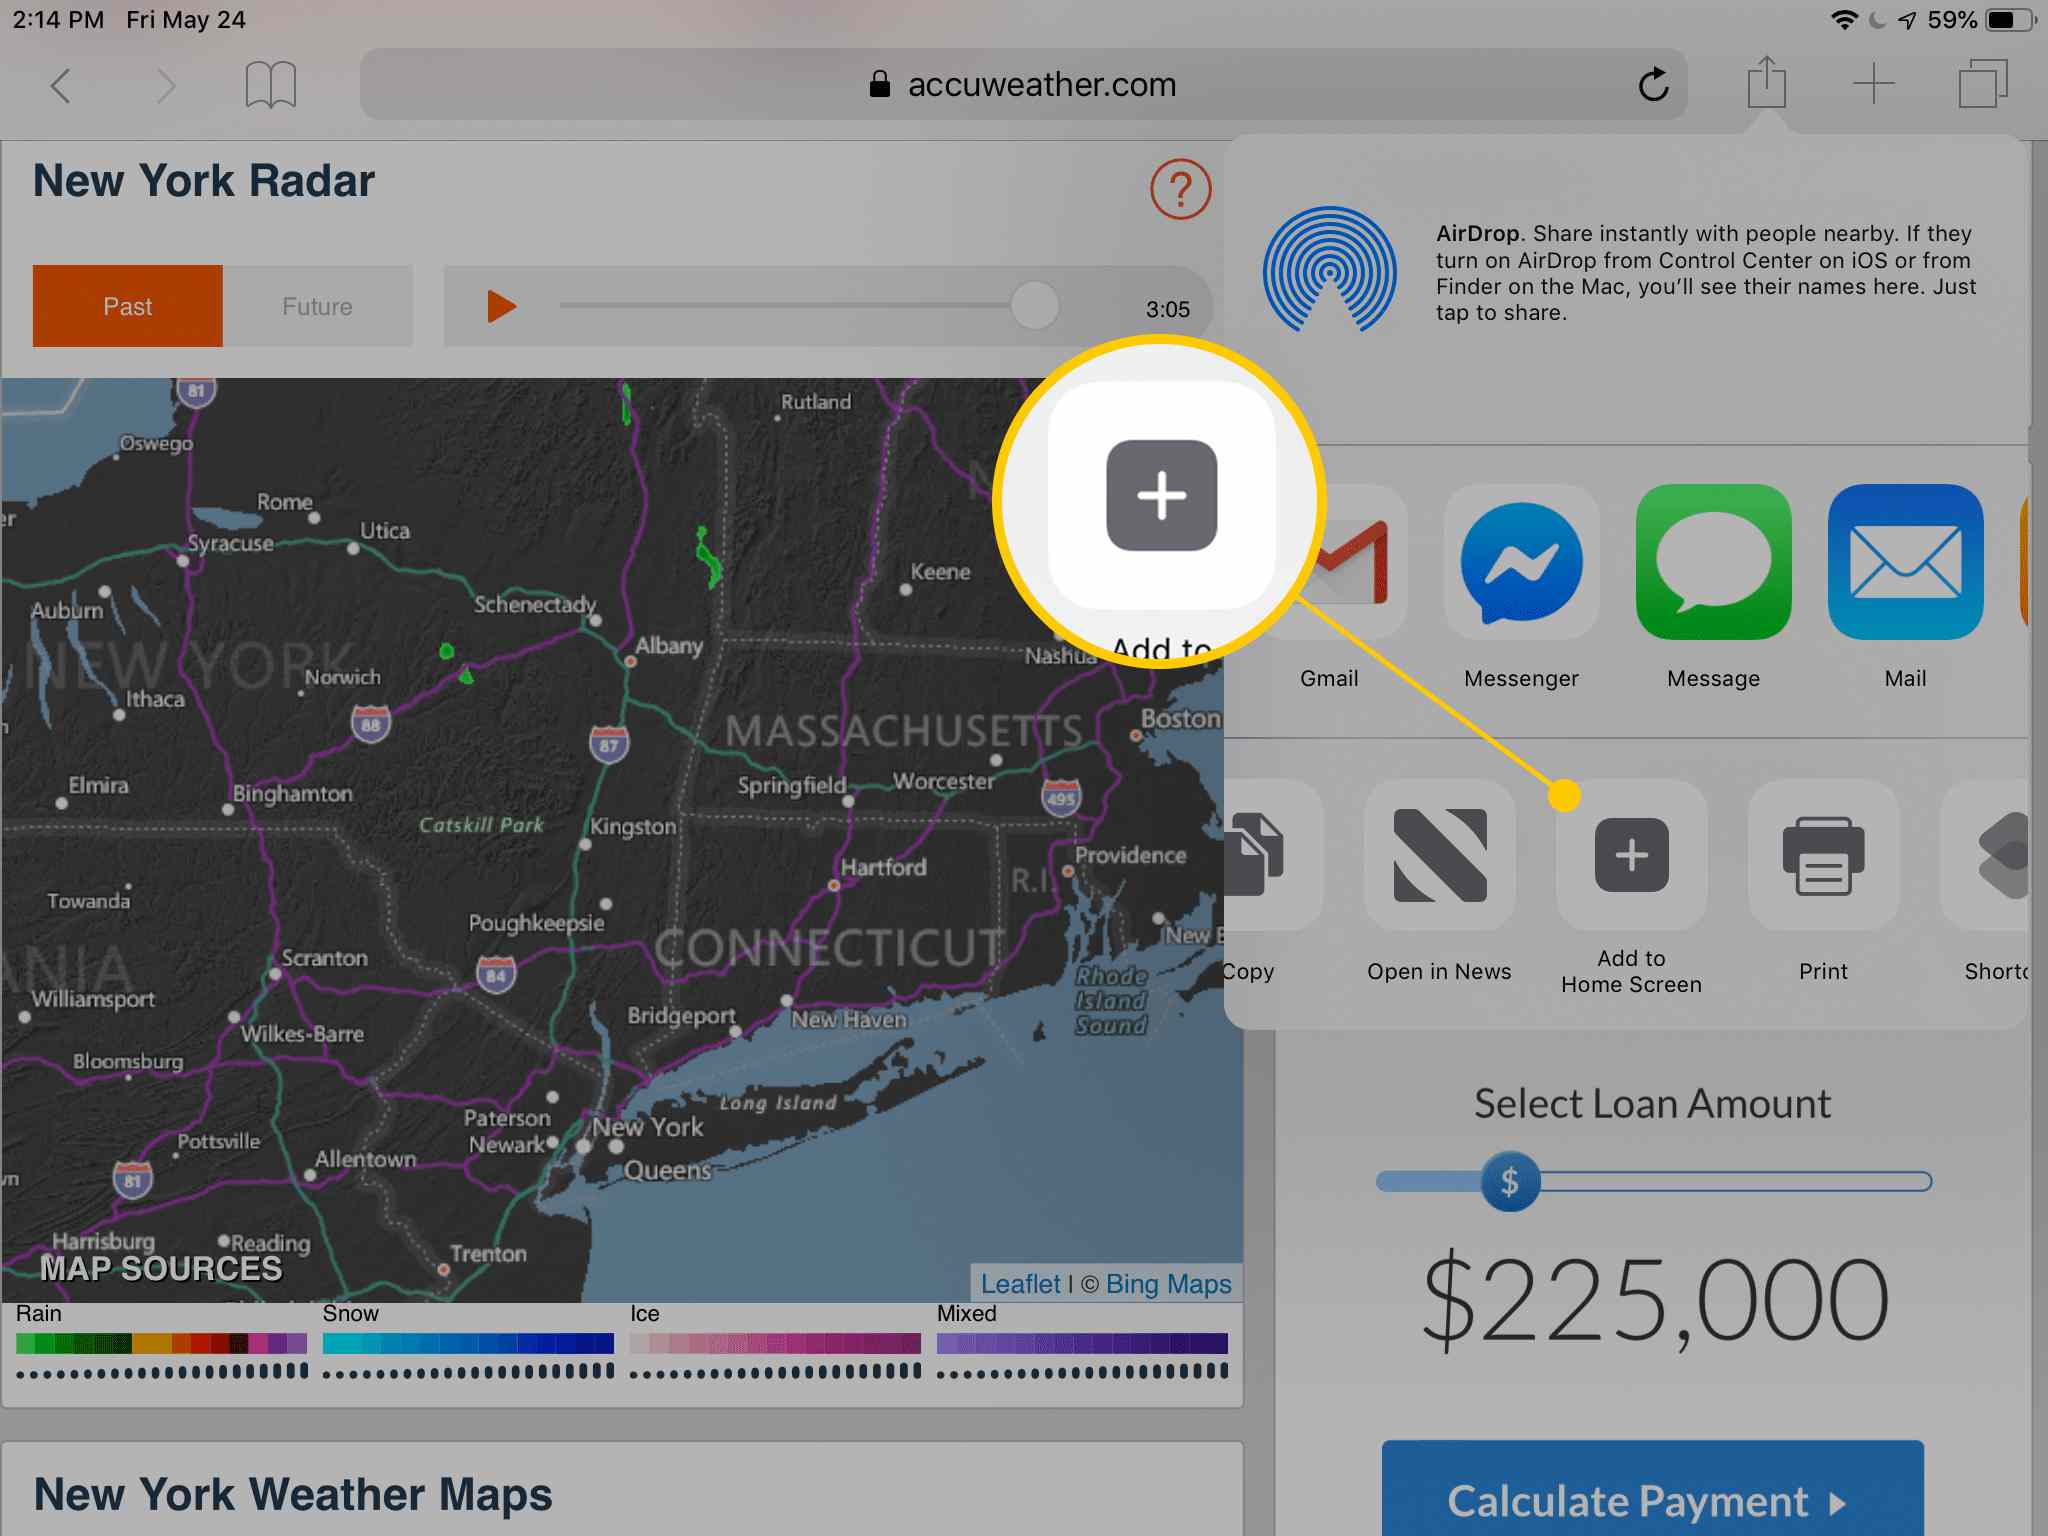The width and height of the screenshot is (2048, 1536).
Task: Tap New York on the radar map
Action: pos(648,1127)
